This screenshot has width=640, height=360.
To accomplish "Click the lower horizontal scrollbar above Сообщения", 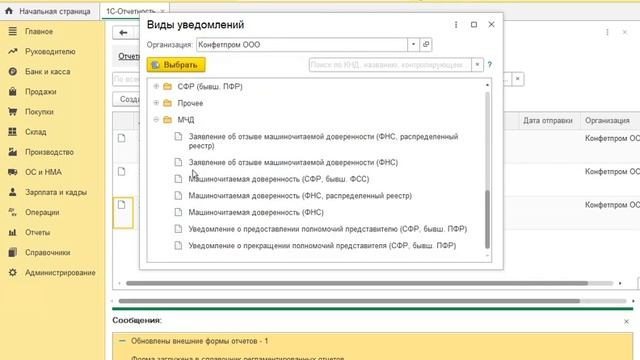I will click(x=349, y=301).
